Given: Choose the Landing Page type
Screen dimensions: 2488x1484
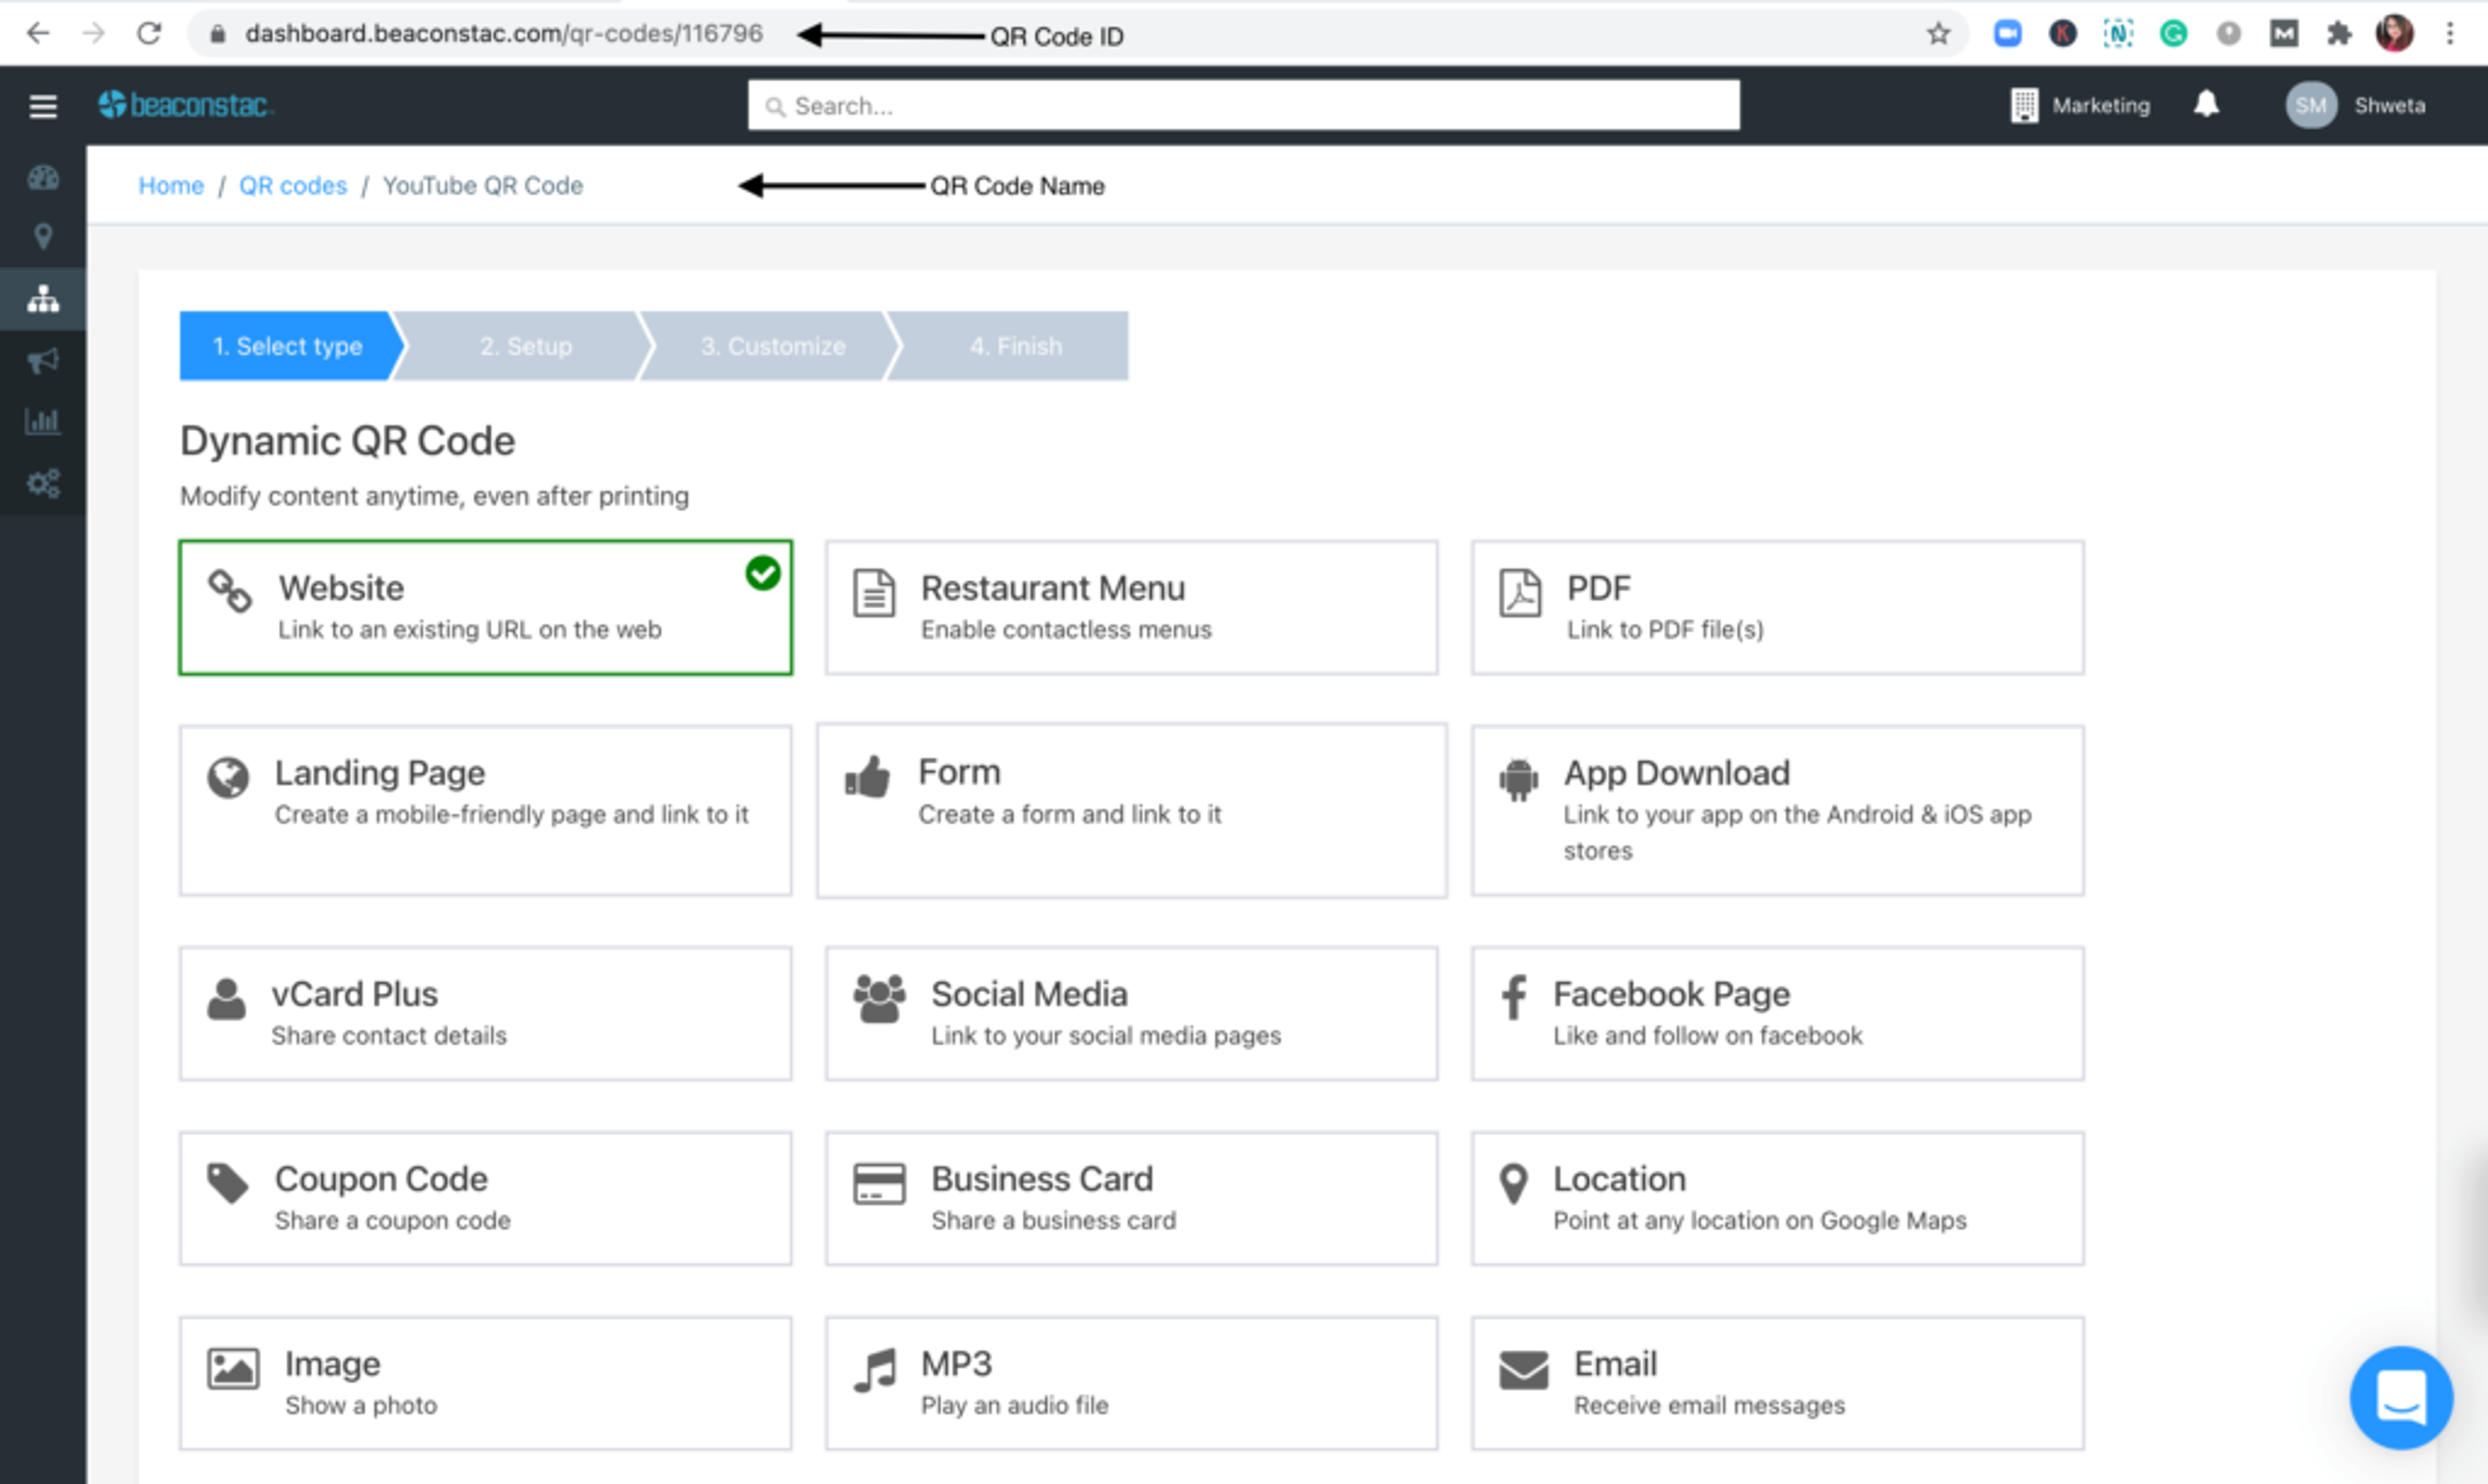Looking at the screenshot, I should [x=486, y=810].
